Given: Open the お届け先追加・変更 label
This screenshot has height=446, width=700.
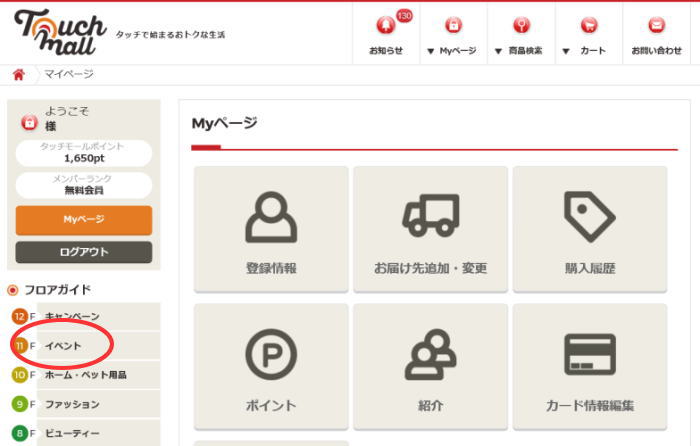Looking at the screenshot, I should click(430, 268).
